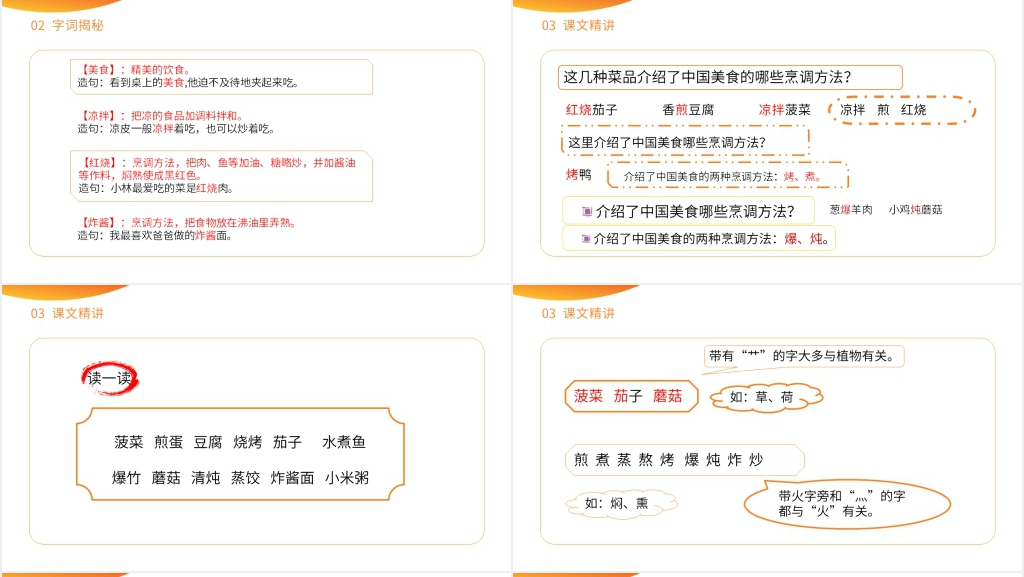Click the text 烤鸭 on the slide

[x=579, y=175]
